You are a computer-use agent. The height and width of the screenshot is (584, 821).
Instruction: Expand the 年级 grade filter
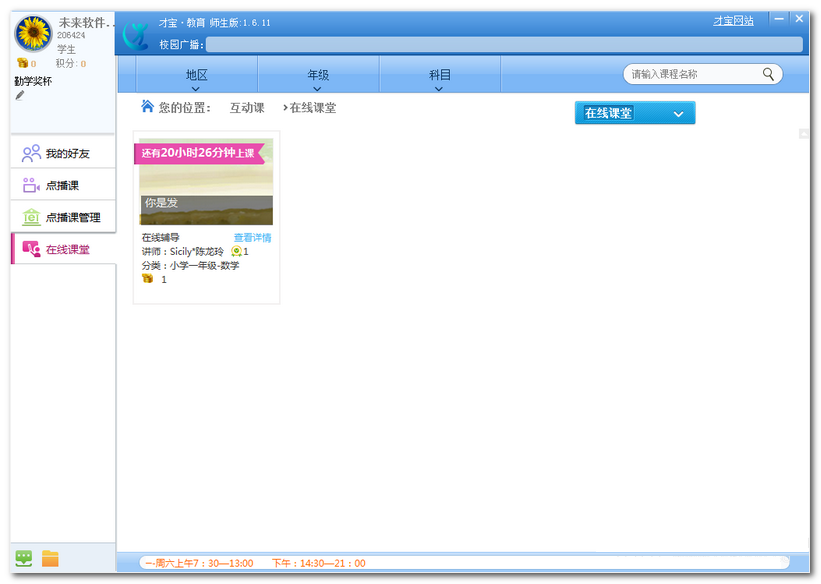tap(318, 75)
